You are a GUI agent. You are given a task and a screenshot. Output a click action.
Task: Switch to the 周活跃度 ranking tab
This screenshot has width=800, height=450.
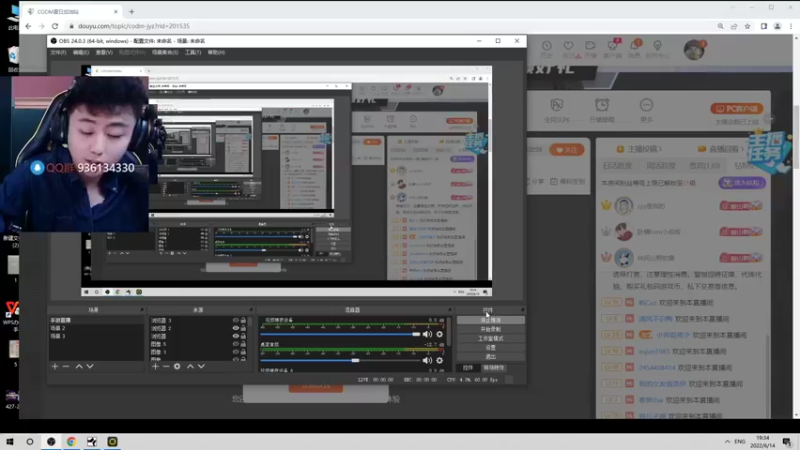(x=661, y=166)
